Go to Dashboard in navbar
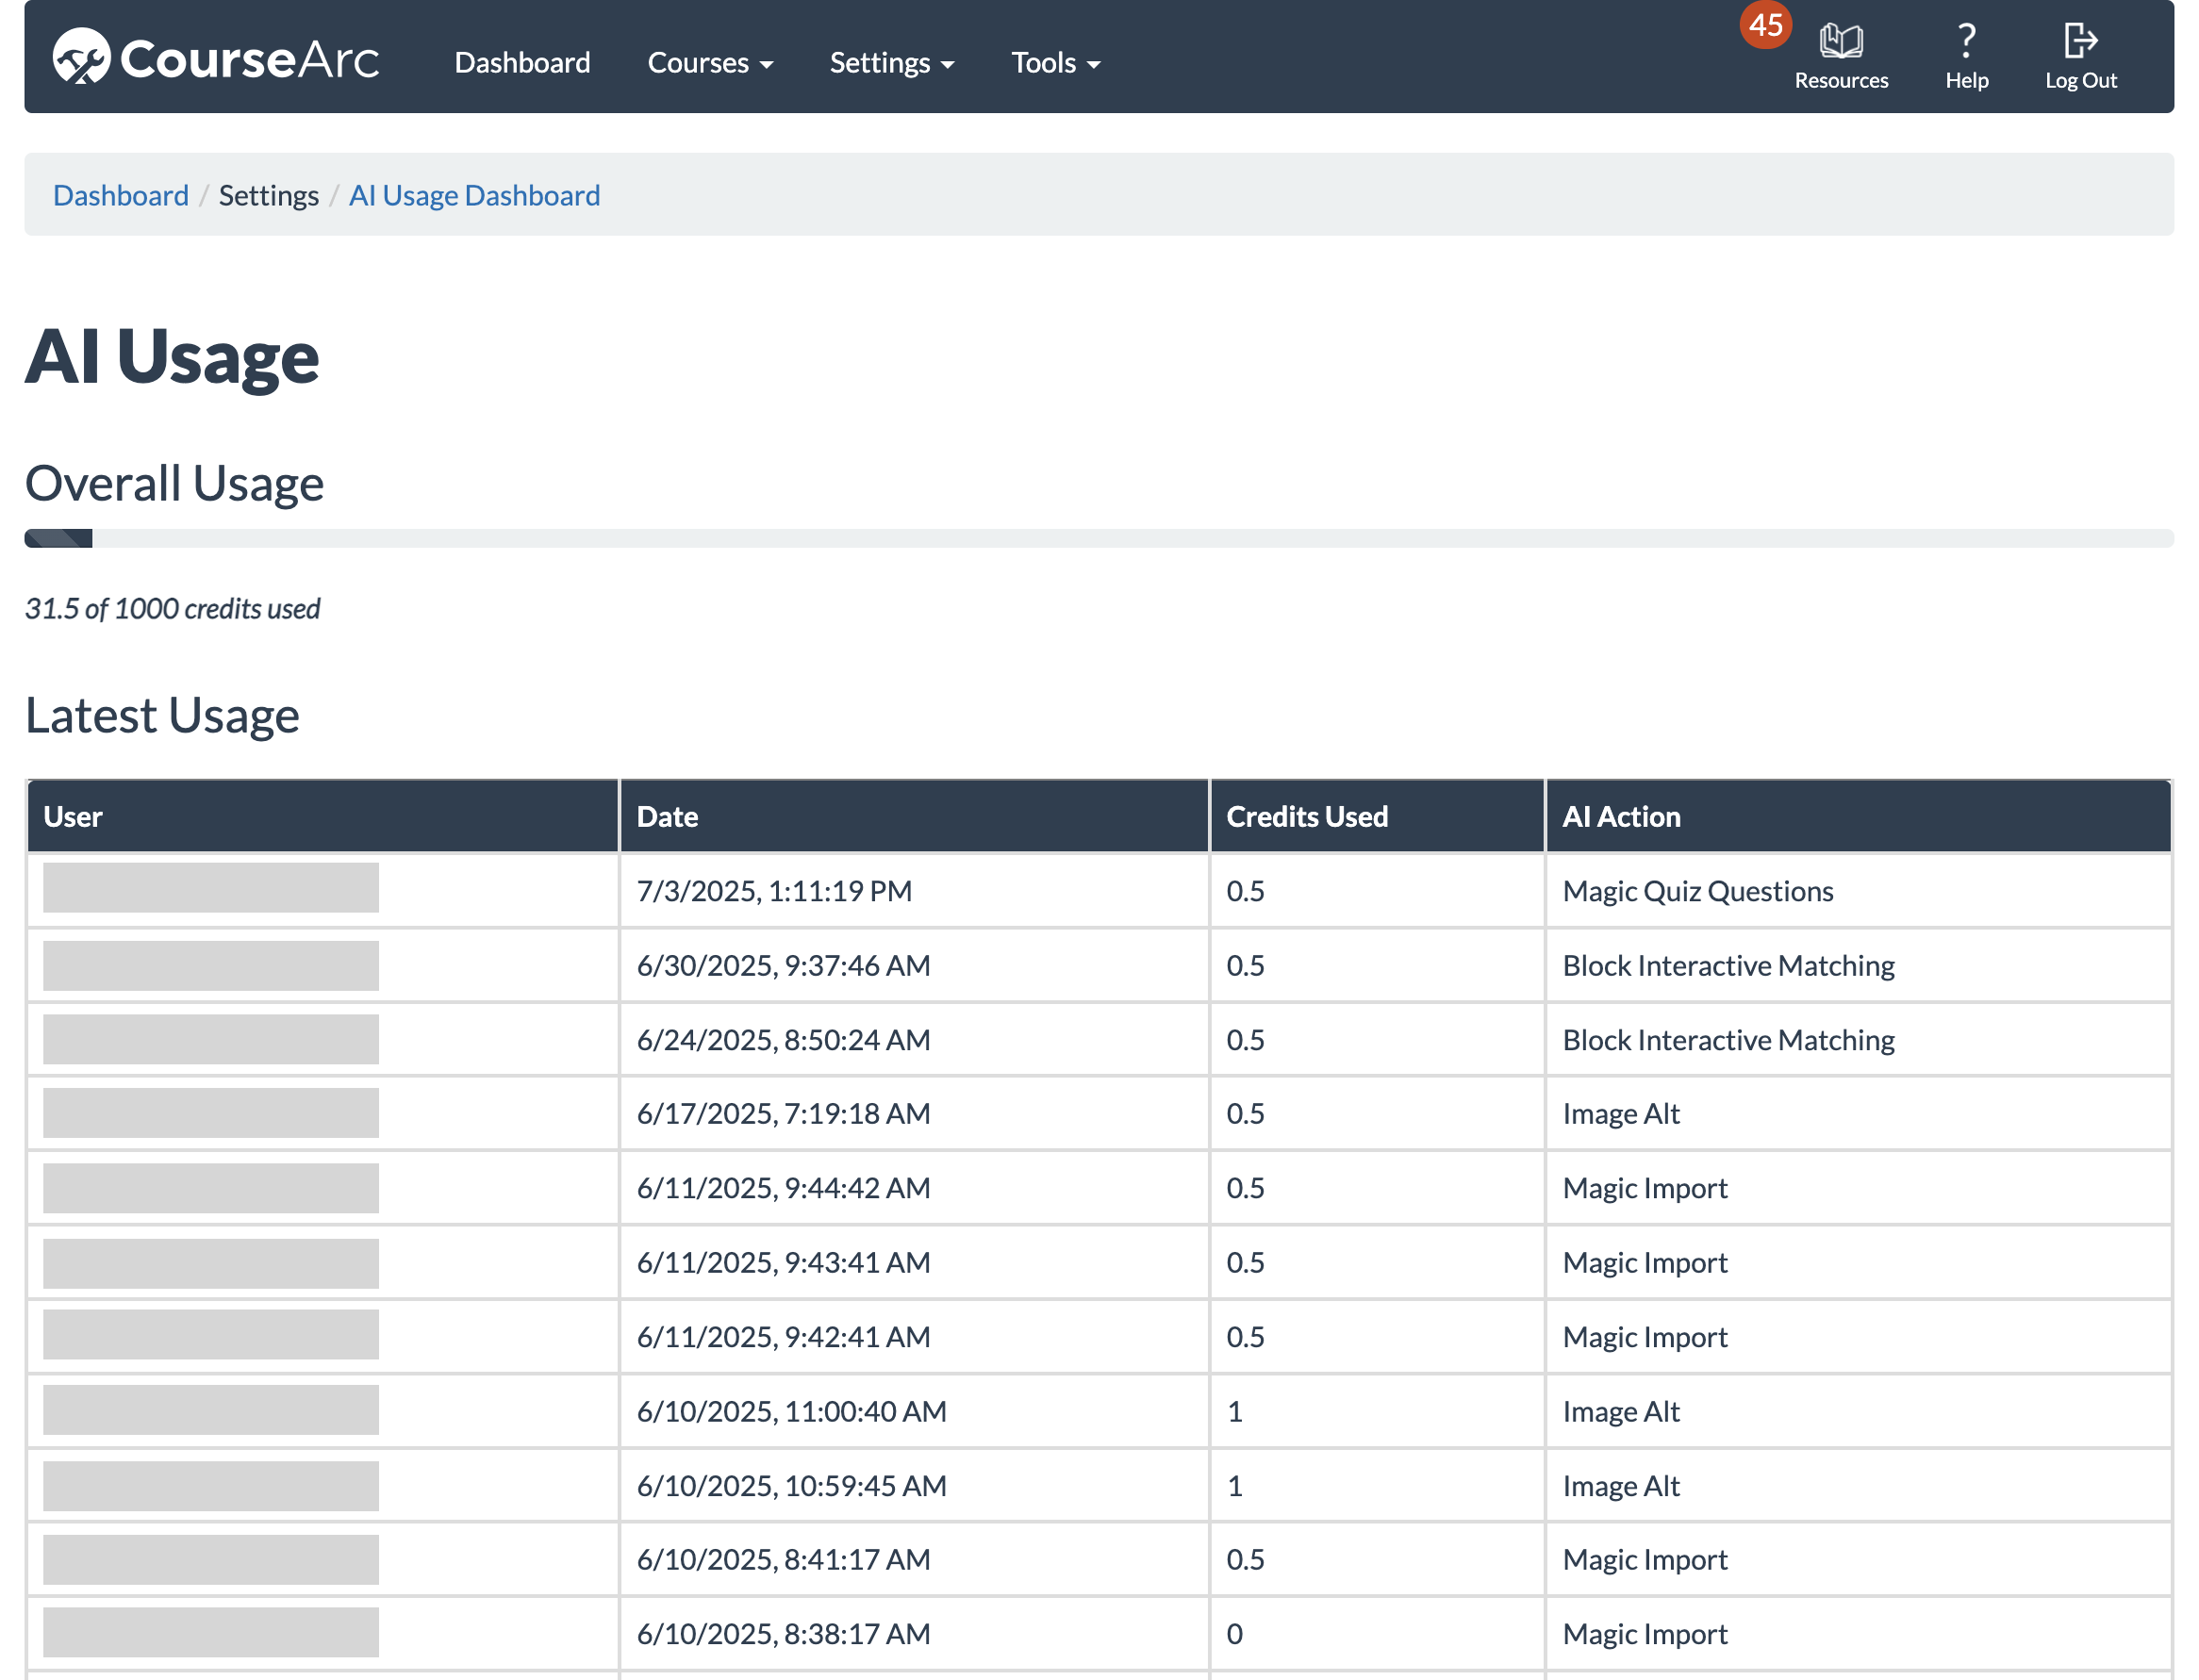2199x1680 pixels. (x=522, y=63)
